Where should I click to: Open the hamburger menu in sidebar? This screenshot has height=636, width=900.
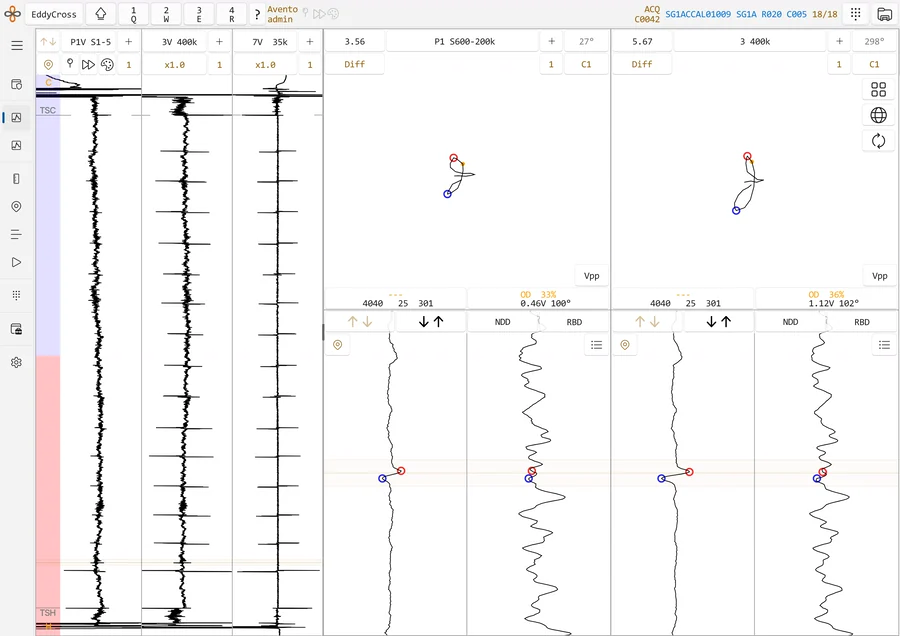tap(17, 46)
